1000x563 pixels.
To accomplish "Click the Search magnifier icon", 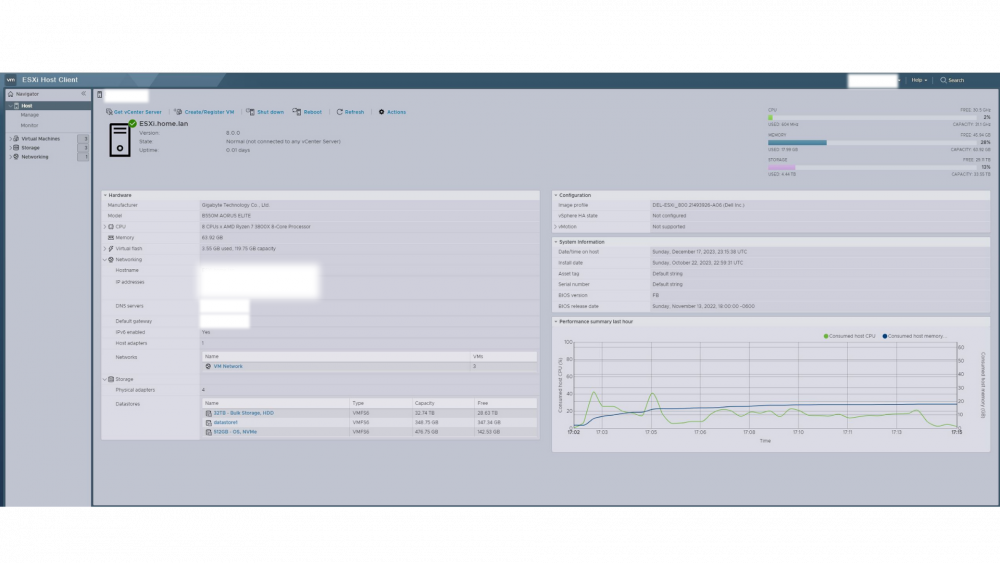I will coord(943,80).
